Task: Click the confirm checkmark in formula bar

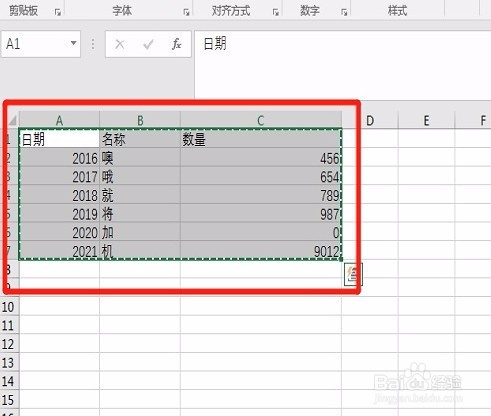Action: (148, 44)
